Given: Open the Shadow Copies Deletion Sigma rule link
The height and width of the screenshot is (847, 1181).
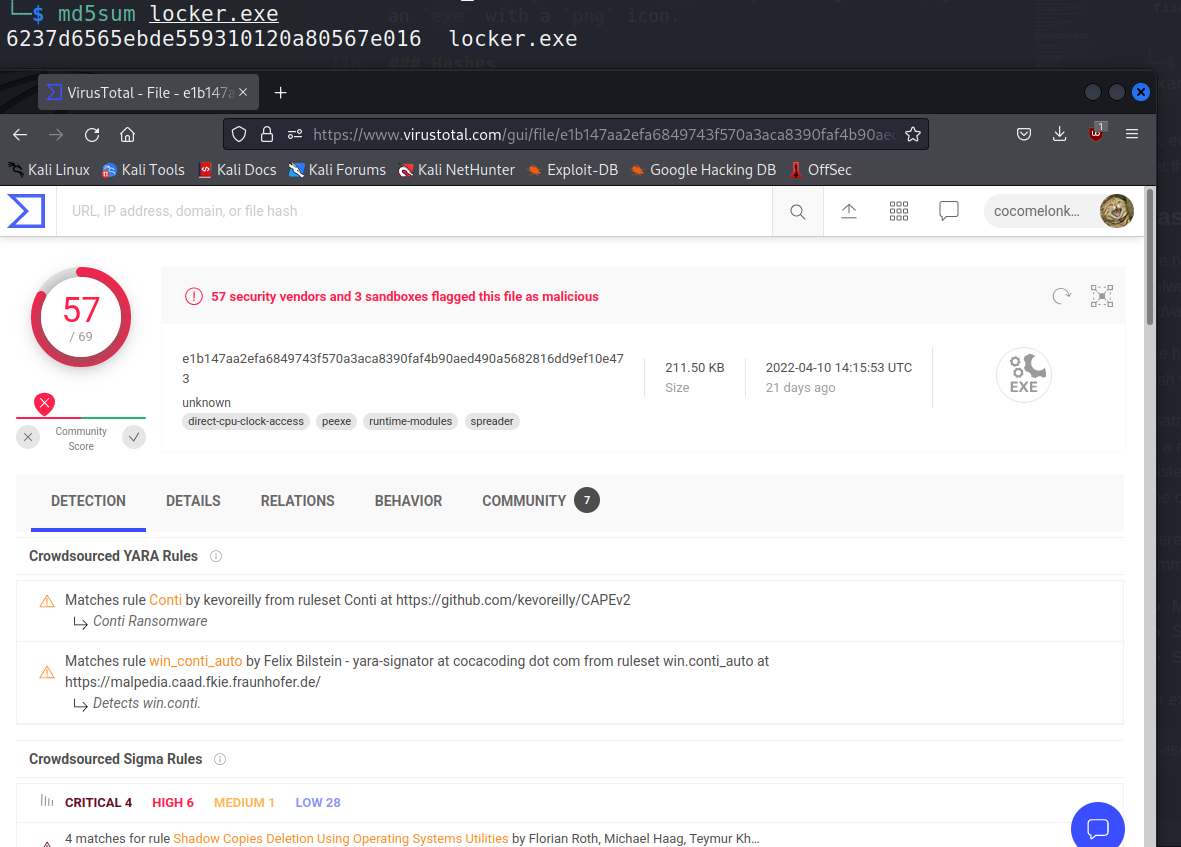Looking at the screenshot, I should 340,839.
